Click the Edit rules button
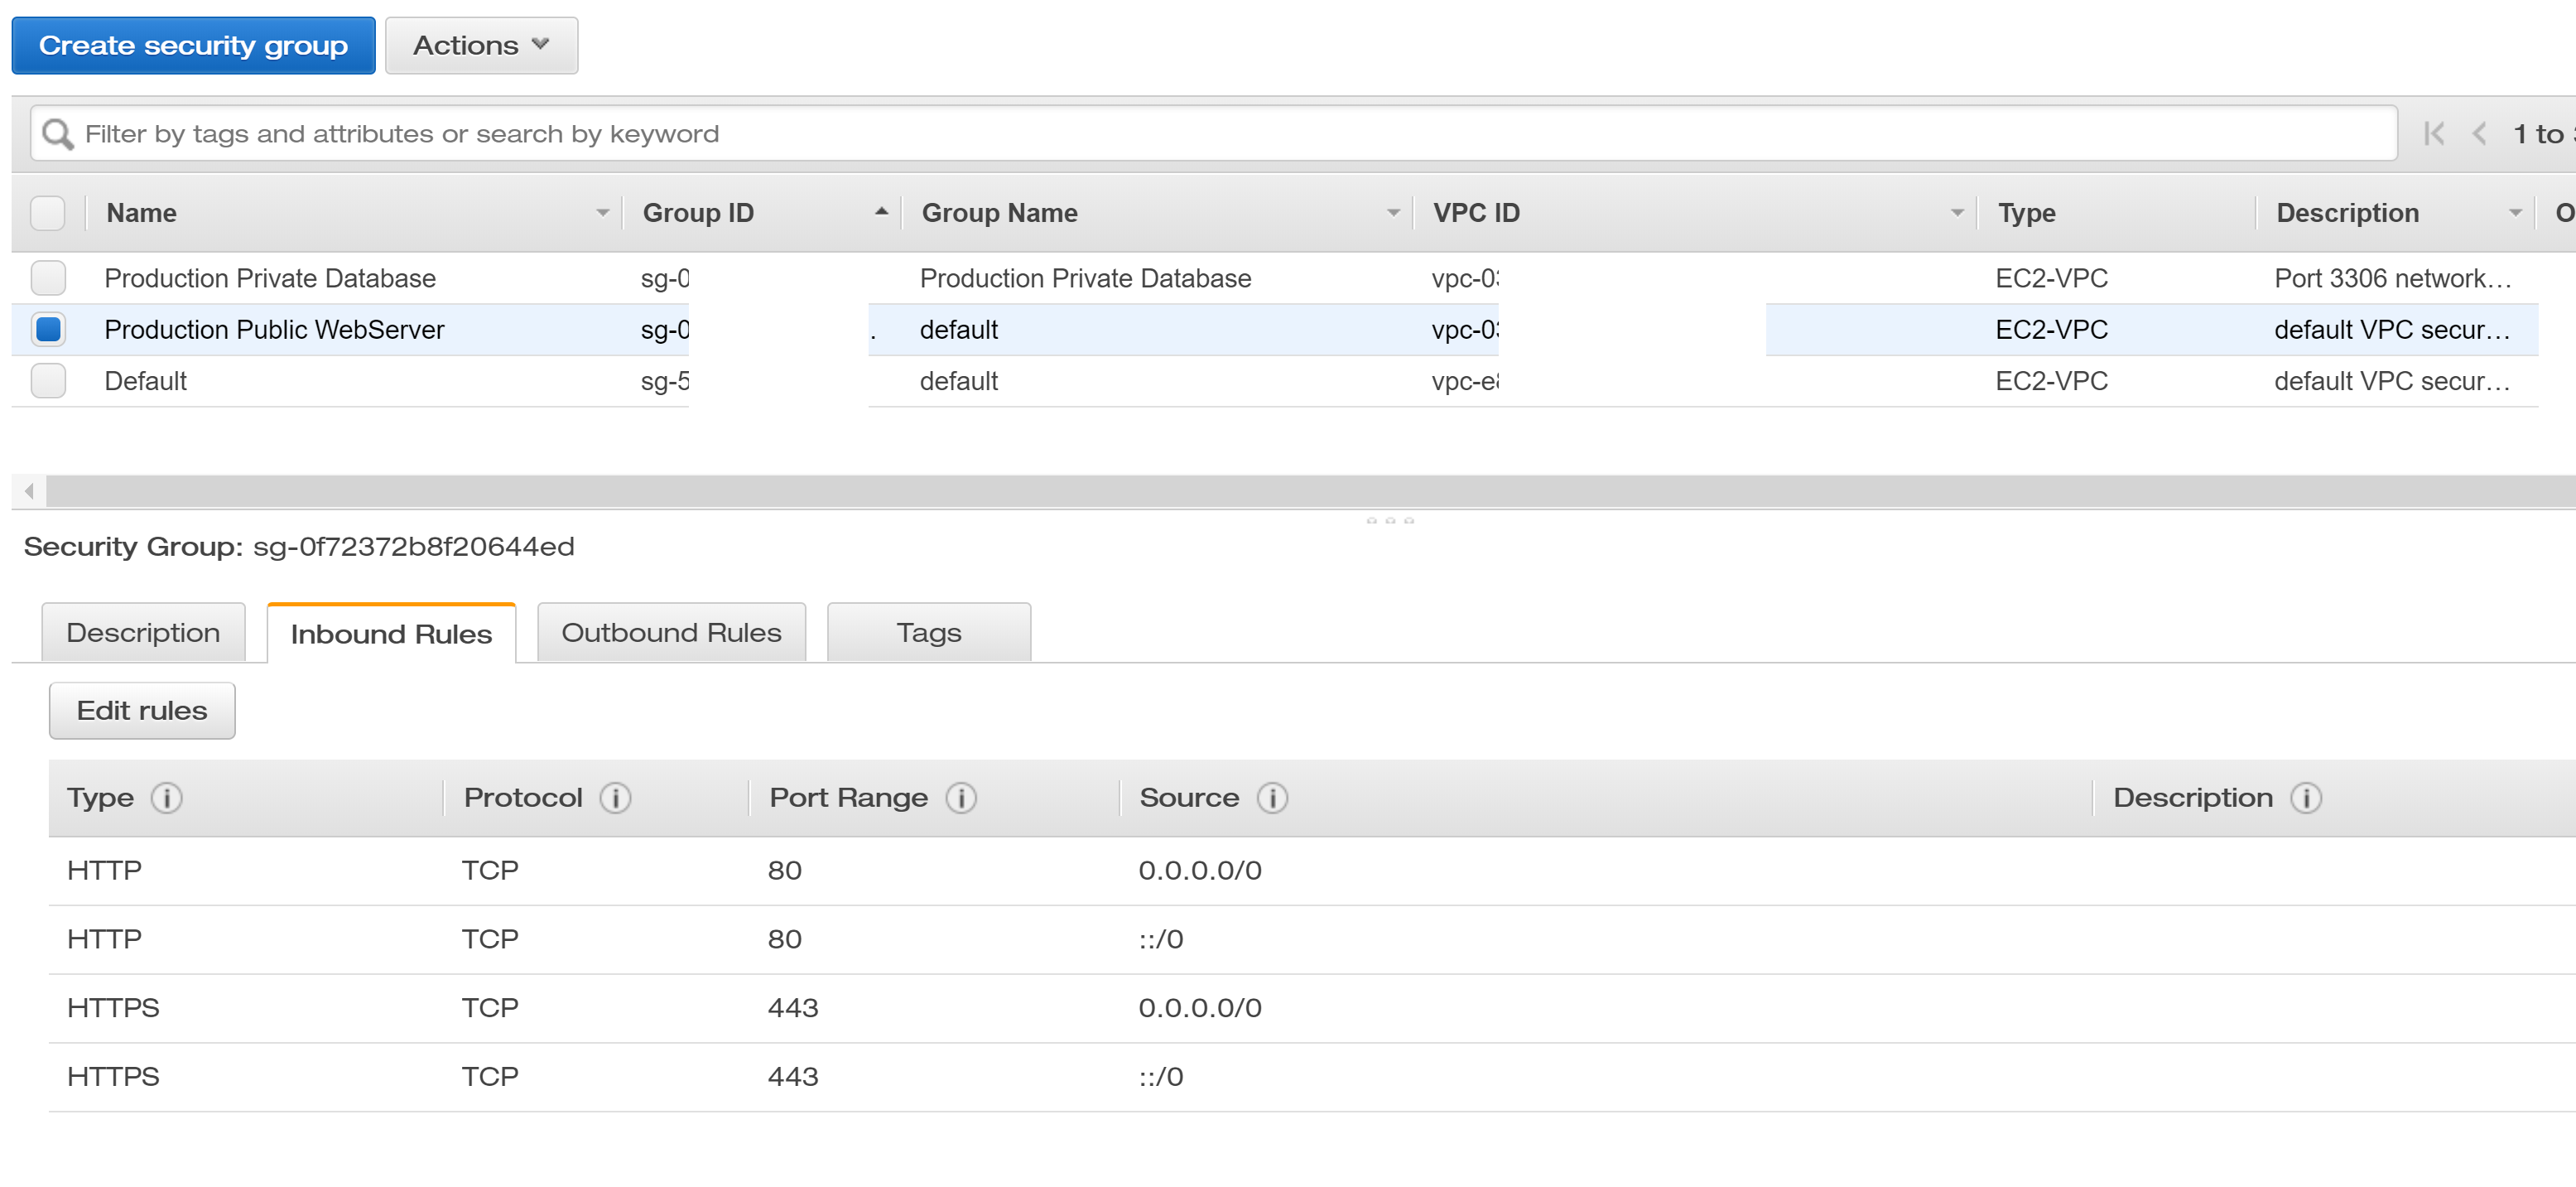Image resolution: width=2576 pixels, height=1187 pixels. (142, 711)
